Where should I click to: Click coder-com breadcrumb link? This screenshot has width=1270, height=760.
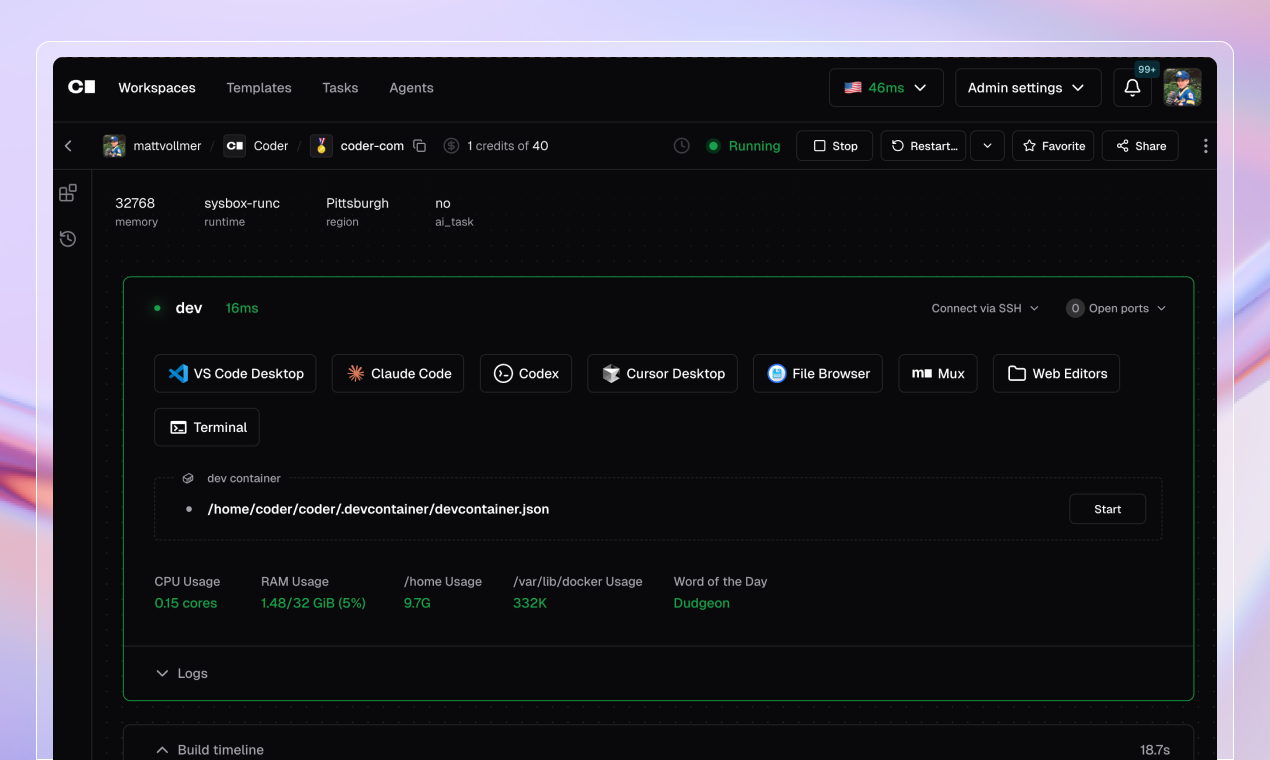372,146
